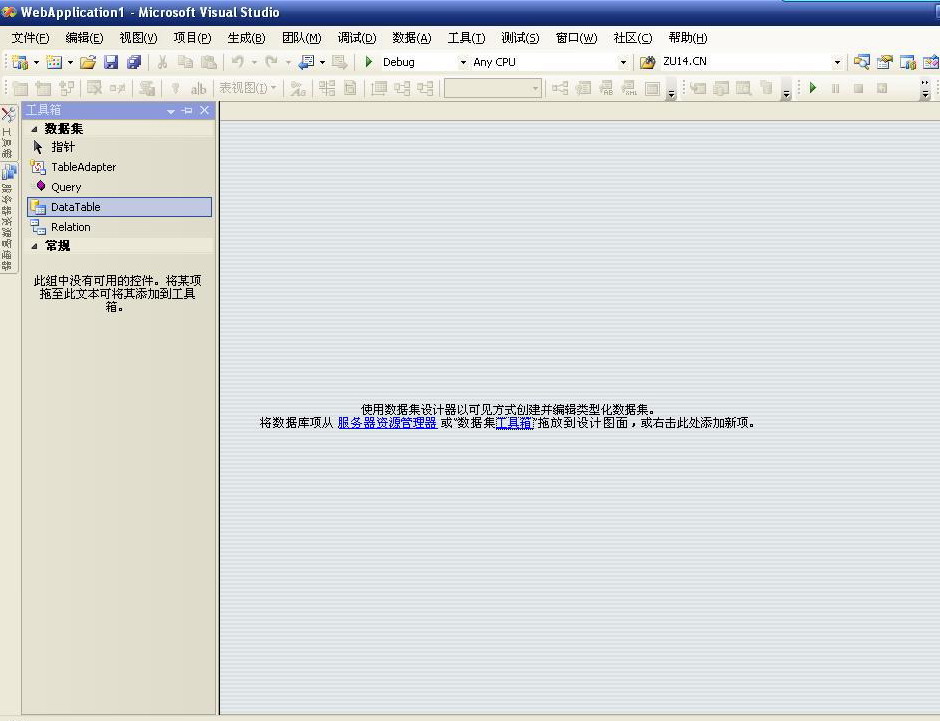Open the 团队(M) menu
The image size is (940, 721).
coord(302,38)
